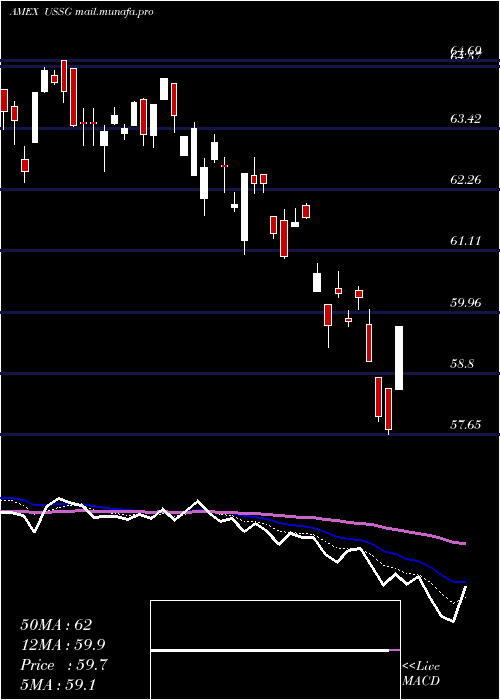Click the 63.42 price level label
Image resolution: width=500 pixels, height=700 pixels.
[466, 119]
